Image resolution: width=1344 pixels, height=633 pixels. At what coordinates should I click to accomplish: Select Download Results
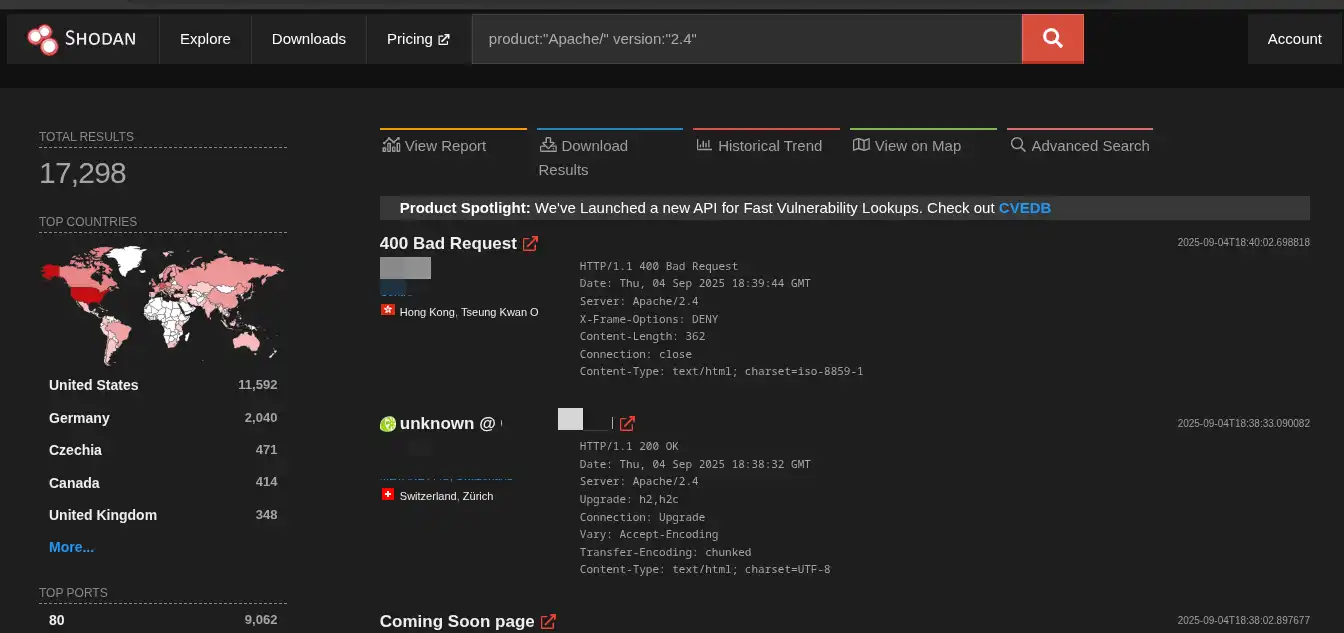pyautogui.click(x=583, y=157)
